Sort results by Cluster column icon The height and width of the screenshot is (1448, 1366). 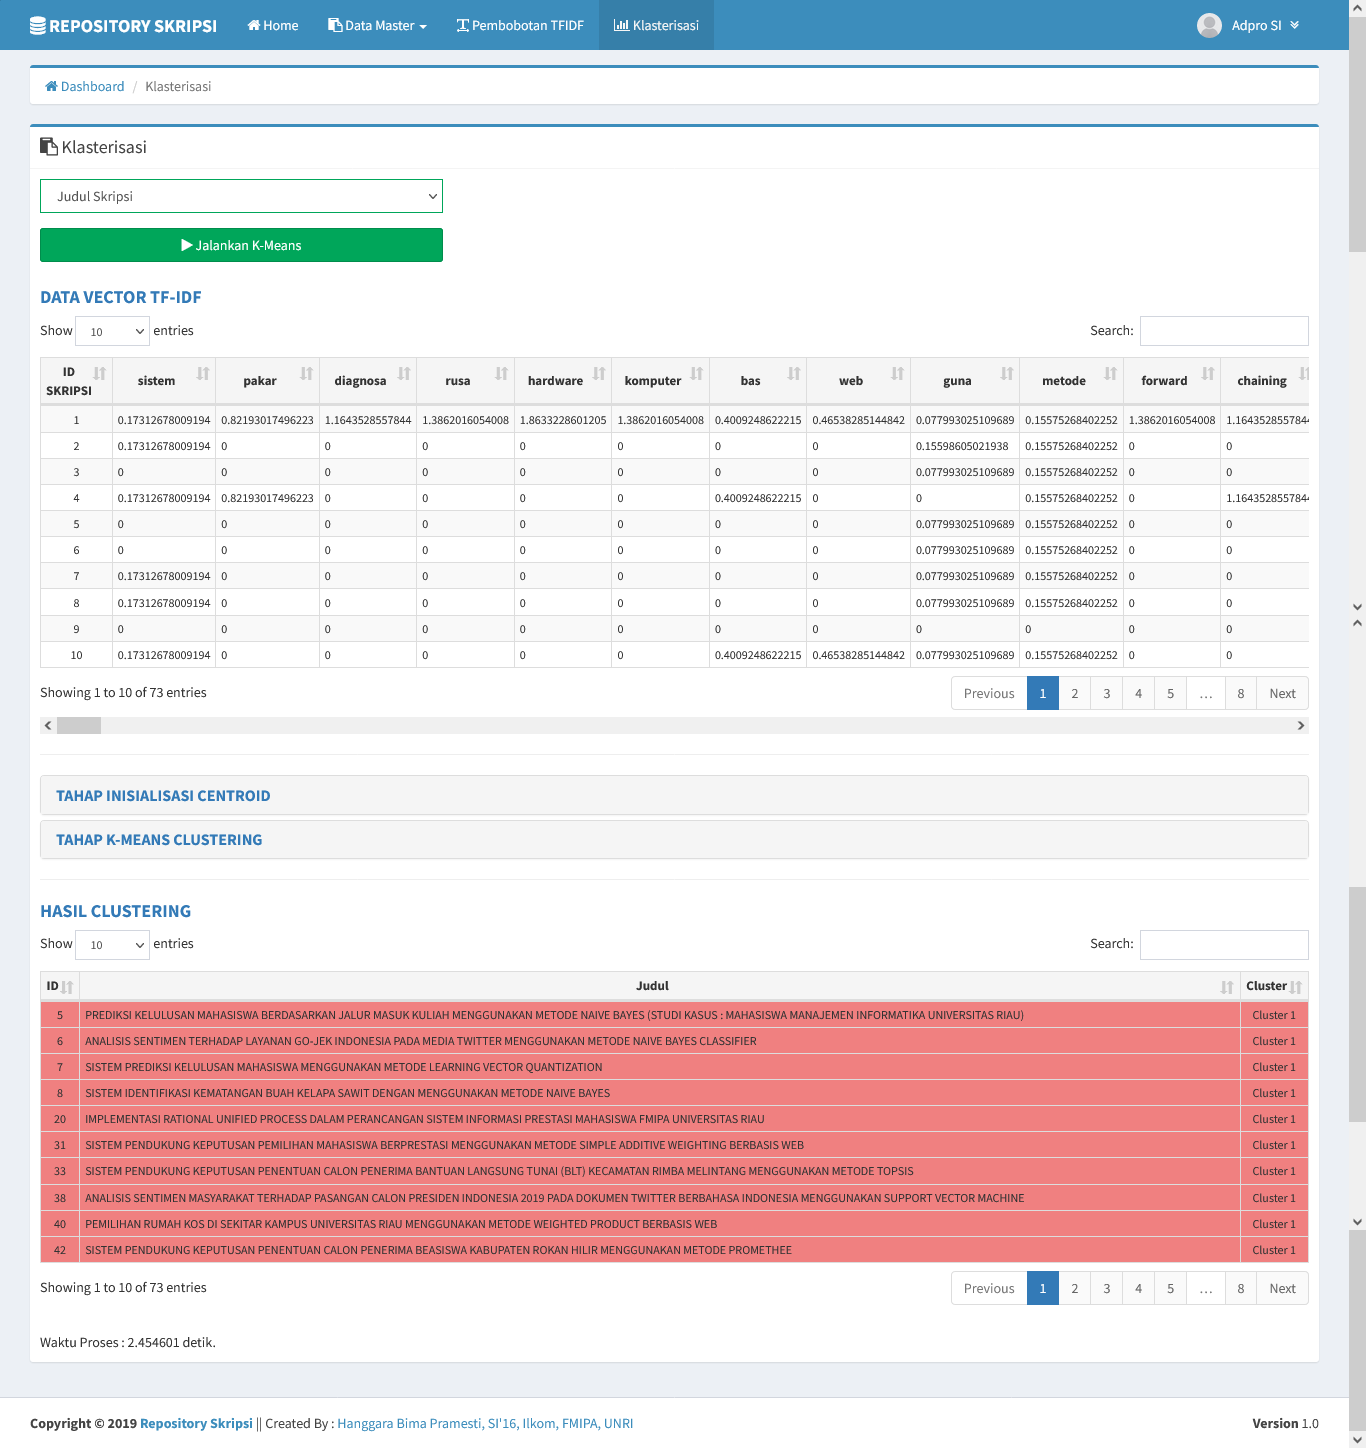click(1296, 987)
